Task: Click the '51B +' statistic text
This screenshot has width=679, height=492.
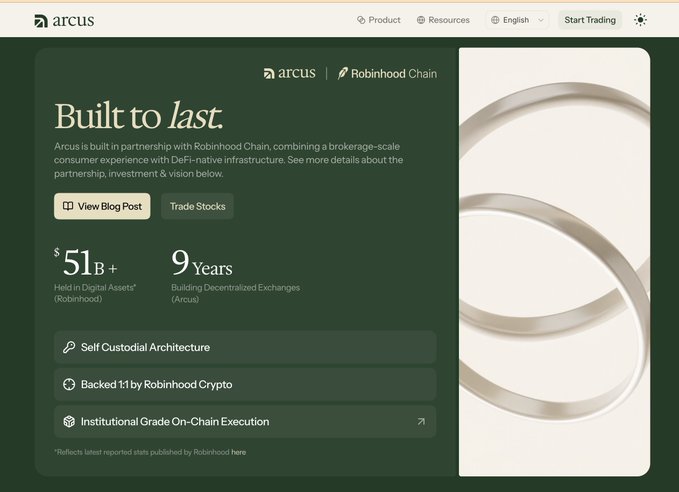Action: (x=86, y=262)
